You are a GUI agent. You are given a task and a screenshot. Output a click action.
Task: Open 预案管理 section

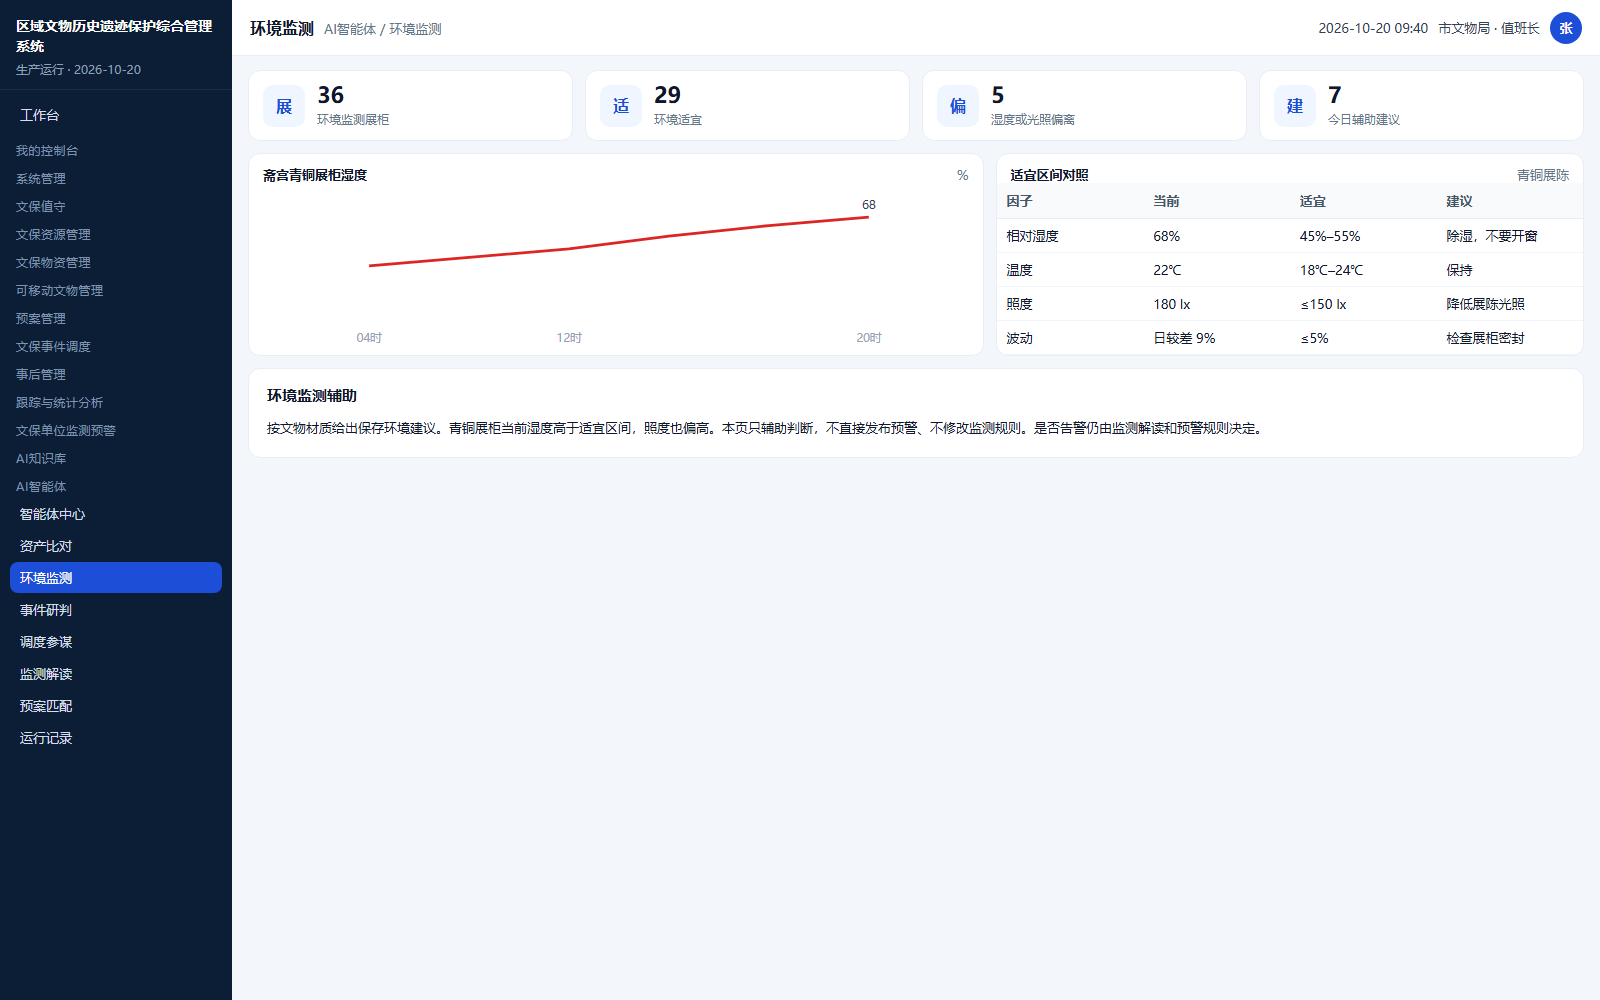pos(41,319)
